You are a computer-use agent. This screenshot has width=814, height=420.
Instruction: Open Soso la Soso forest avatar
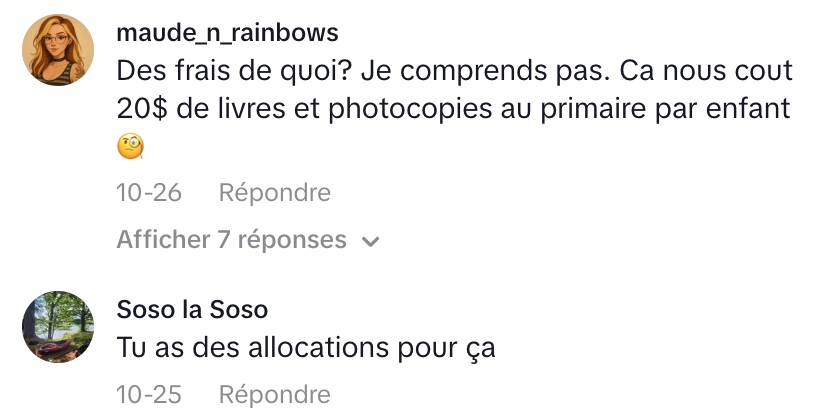pos(58,327)
